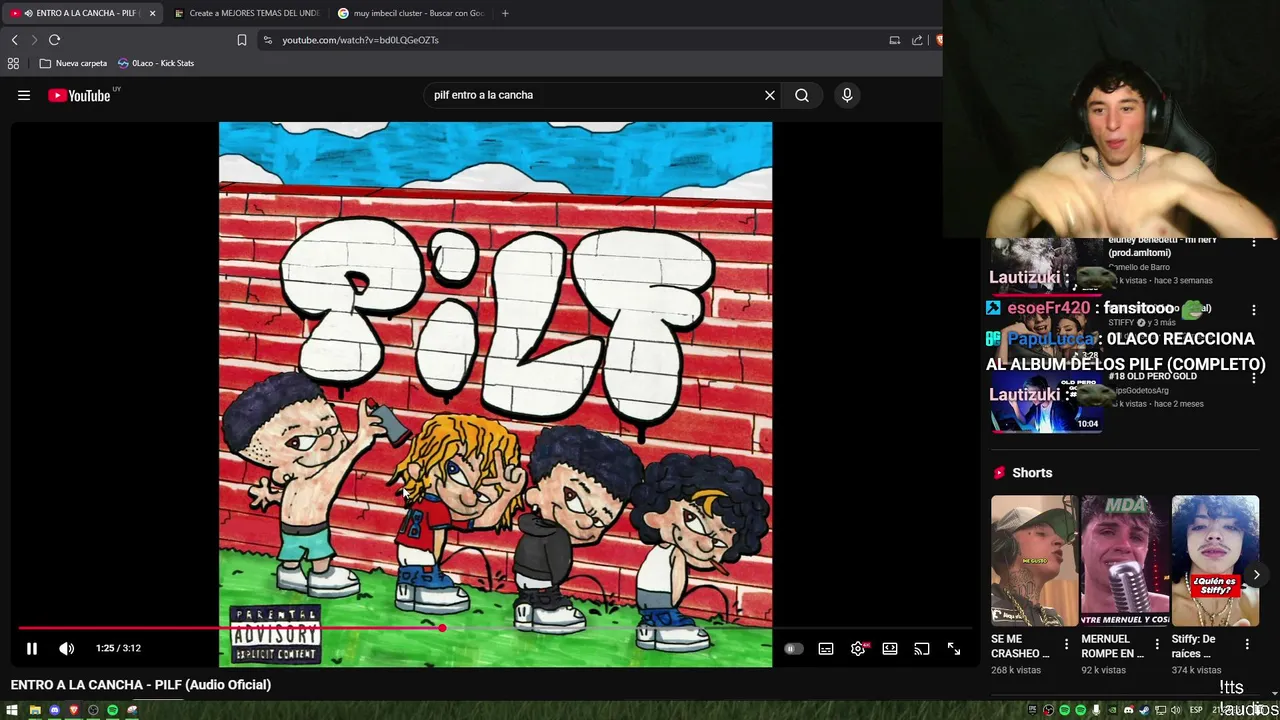Go back with browser back arrow
This screenshot has width=1280, height=720.
14,40
